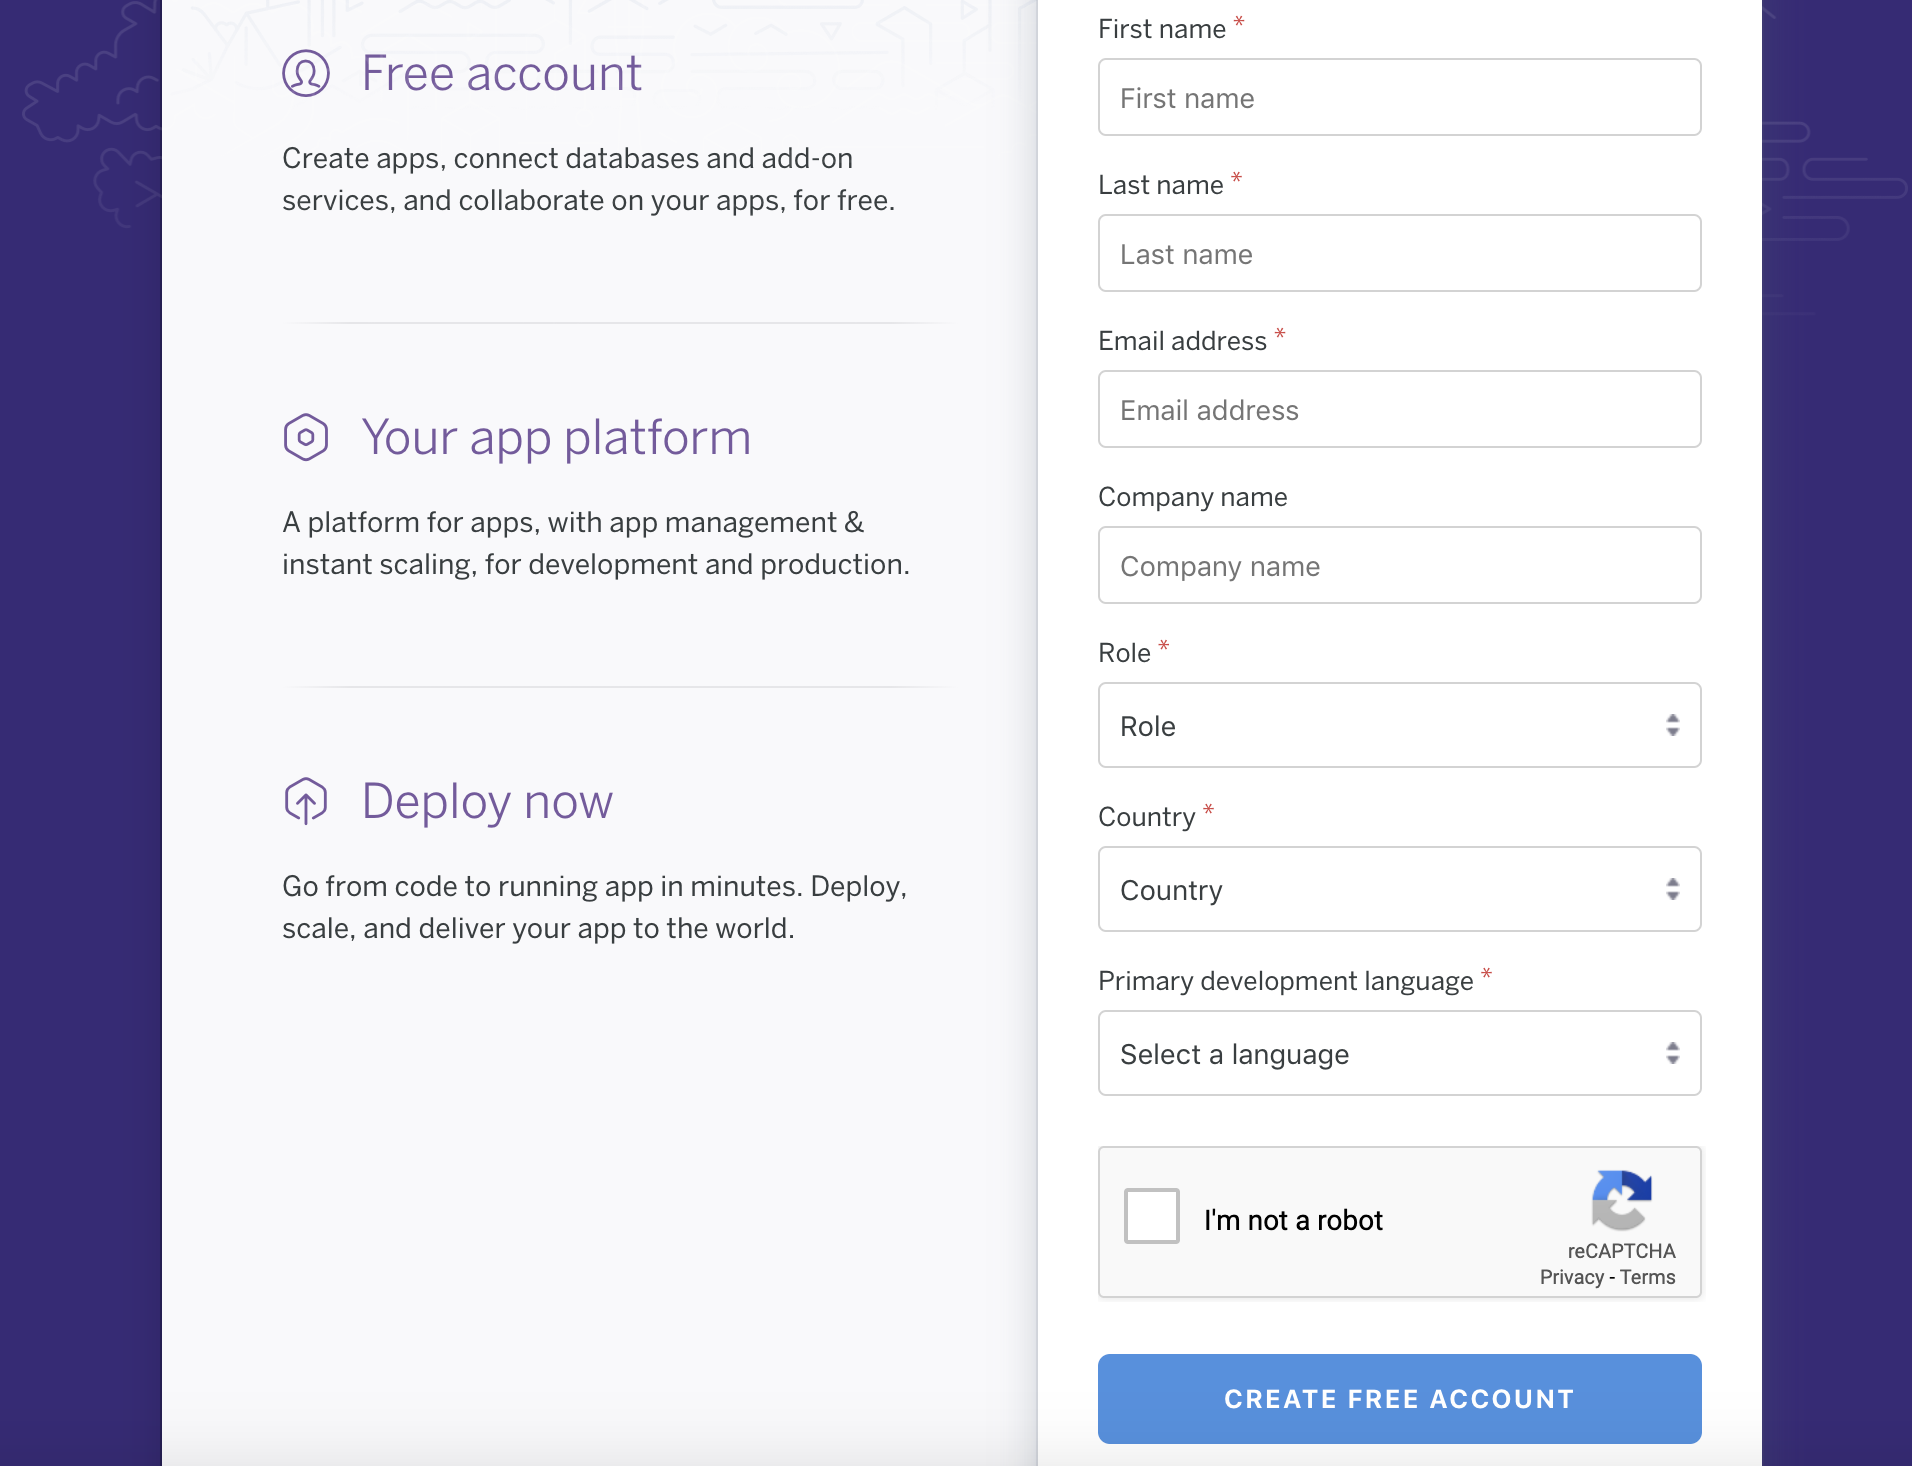Open the Select a language dropdown
Viewport: 1912px width, 1466px height.
(x=1399, y=1053)
